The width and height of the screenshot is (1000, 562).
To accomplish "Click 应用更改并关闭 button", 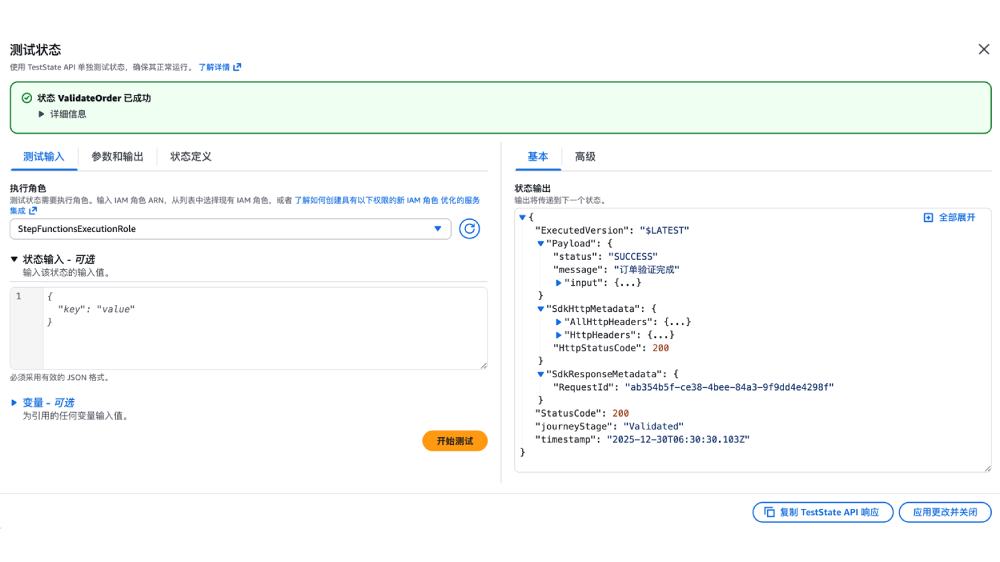I will click(x=945, y=512).
